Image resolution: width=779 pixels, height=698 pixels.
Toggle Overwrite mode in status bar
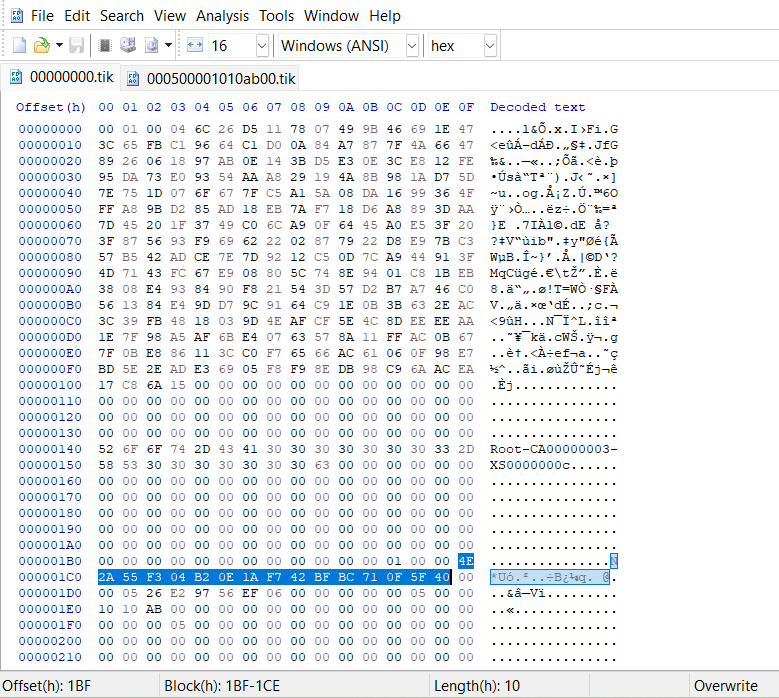pos(726,686)
